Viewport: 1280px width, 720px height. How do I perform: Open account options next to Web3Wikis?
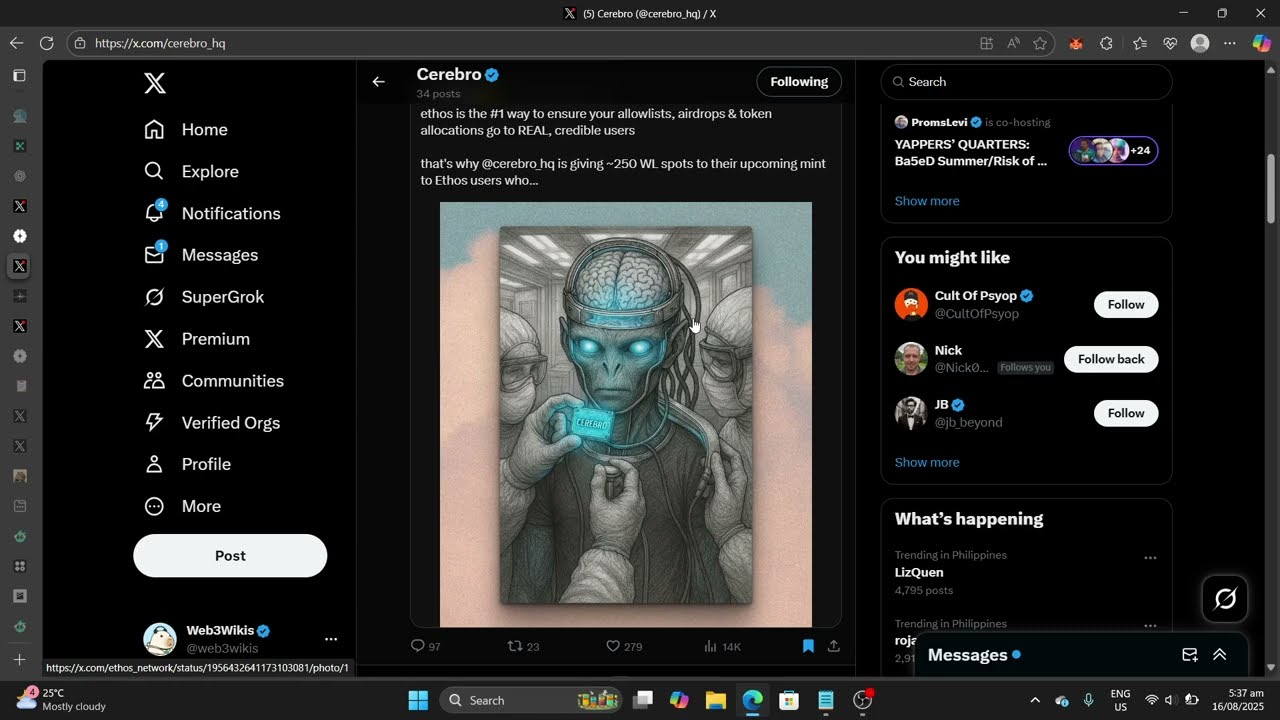click(331, 639)
